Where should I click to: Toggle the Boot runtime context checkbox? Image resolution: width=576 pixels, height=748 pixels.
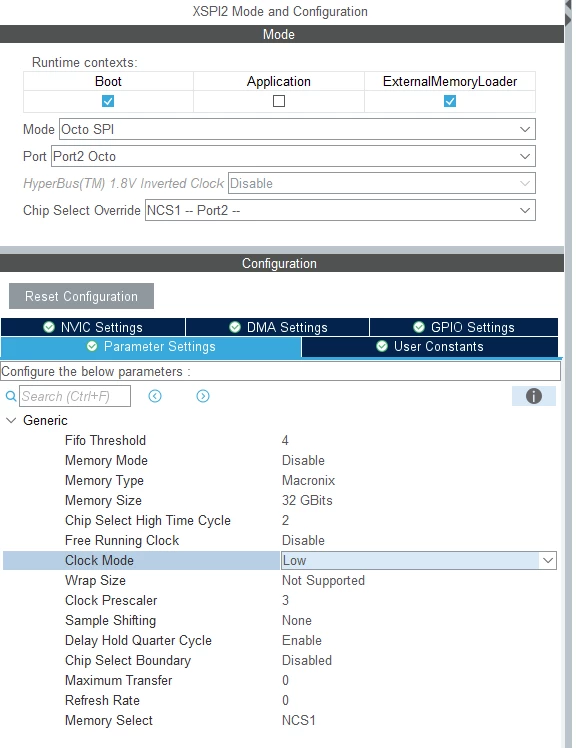click(108, 101)
